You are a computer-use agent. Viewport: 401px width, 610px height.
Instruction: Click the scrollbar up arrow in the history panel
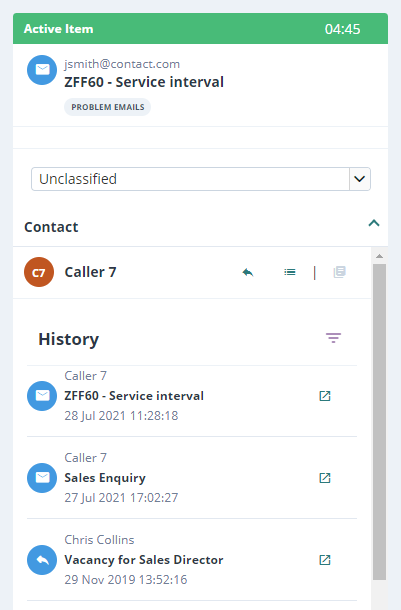[x=380, y=256]
